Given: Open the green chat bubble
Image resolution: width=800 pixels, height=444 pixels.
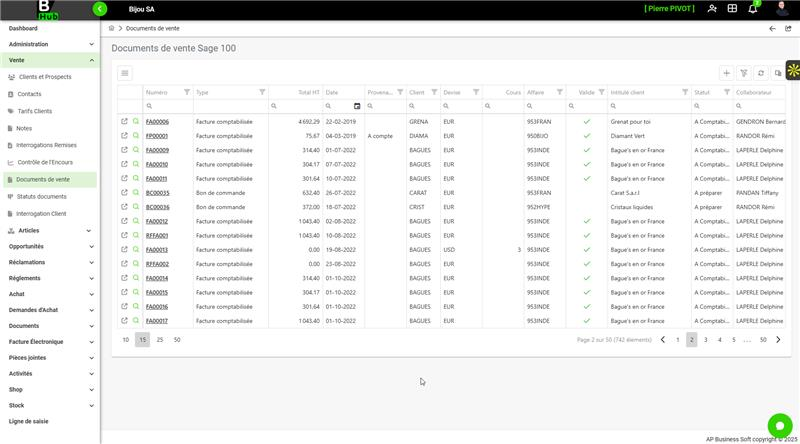Looking at the screenshot, I should click(780, 426).
